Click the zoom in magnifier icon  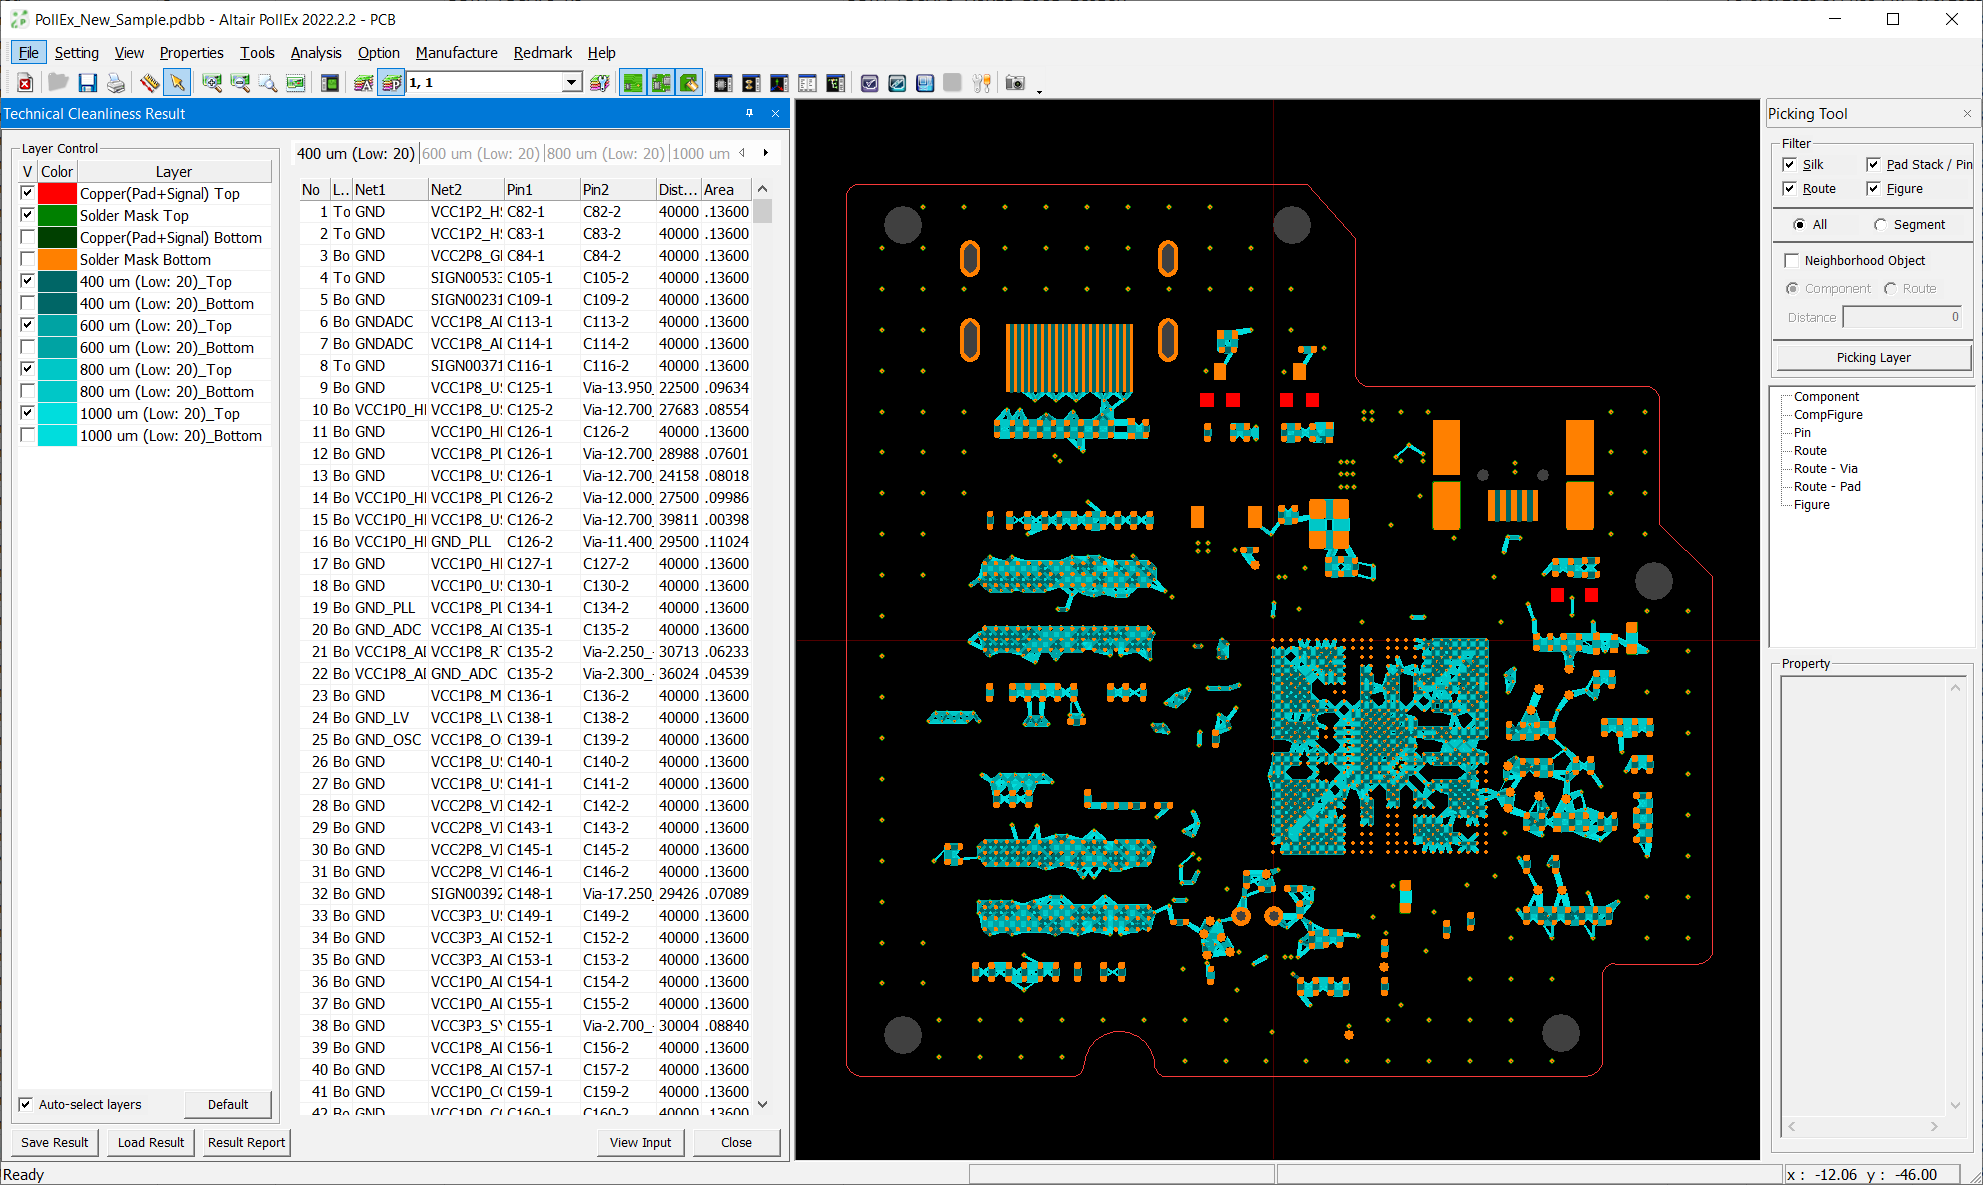point(212,83)
